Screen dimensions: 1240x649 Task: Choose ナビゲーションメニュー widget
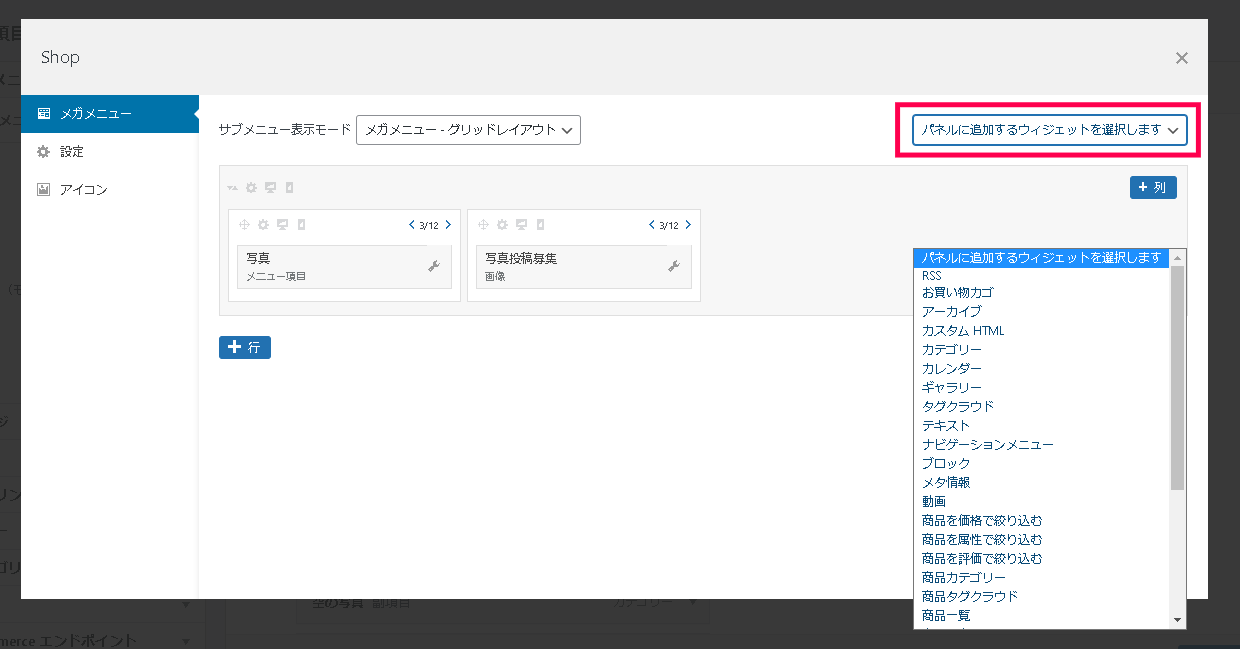[x=1041, y=445]
